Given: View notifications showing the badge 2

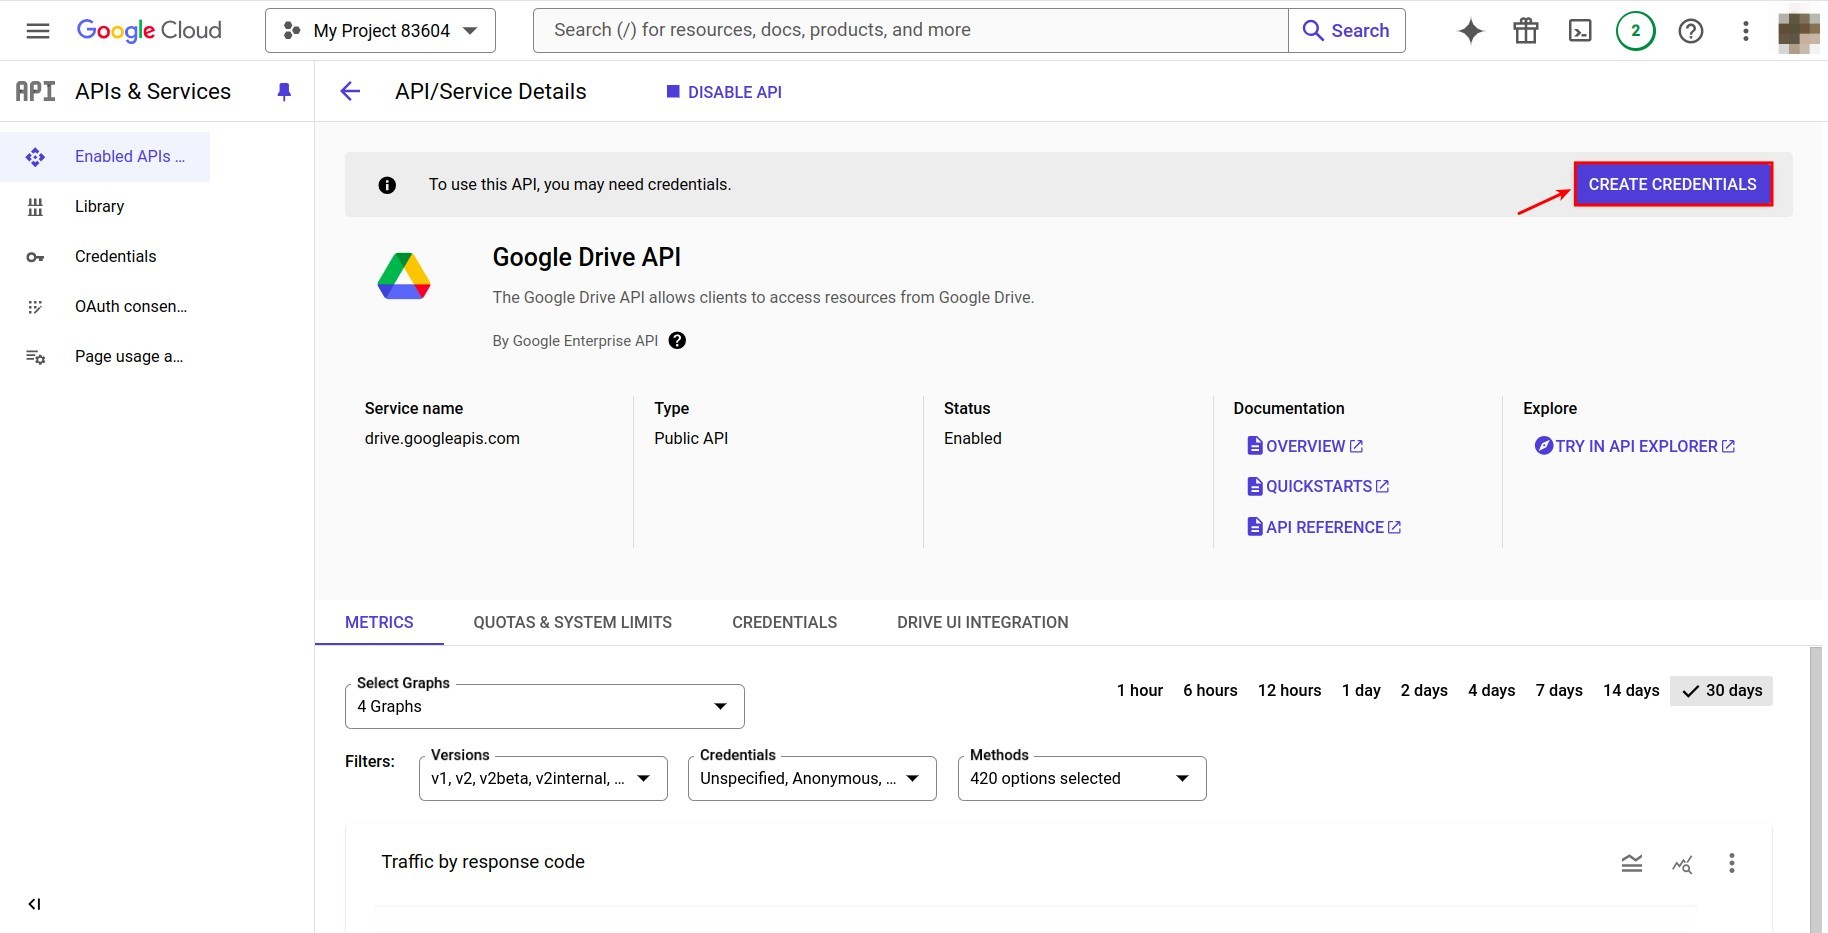Looking at the screenshot, I should [x=1635, y=30].
